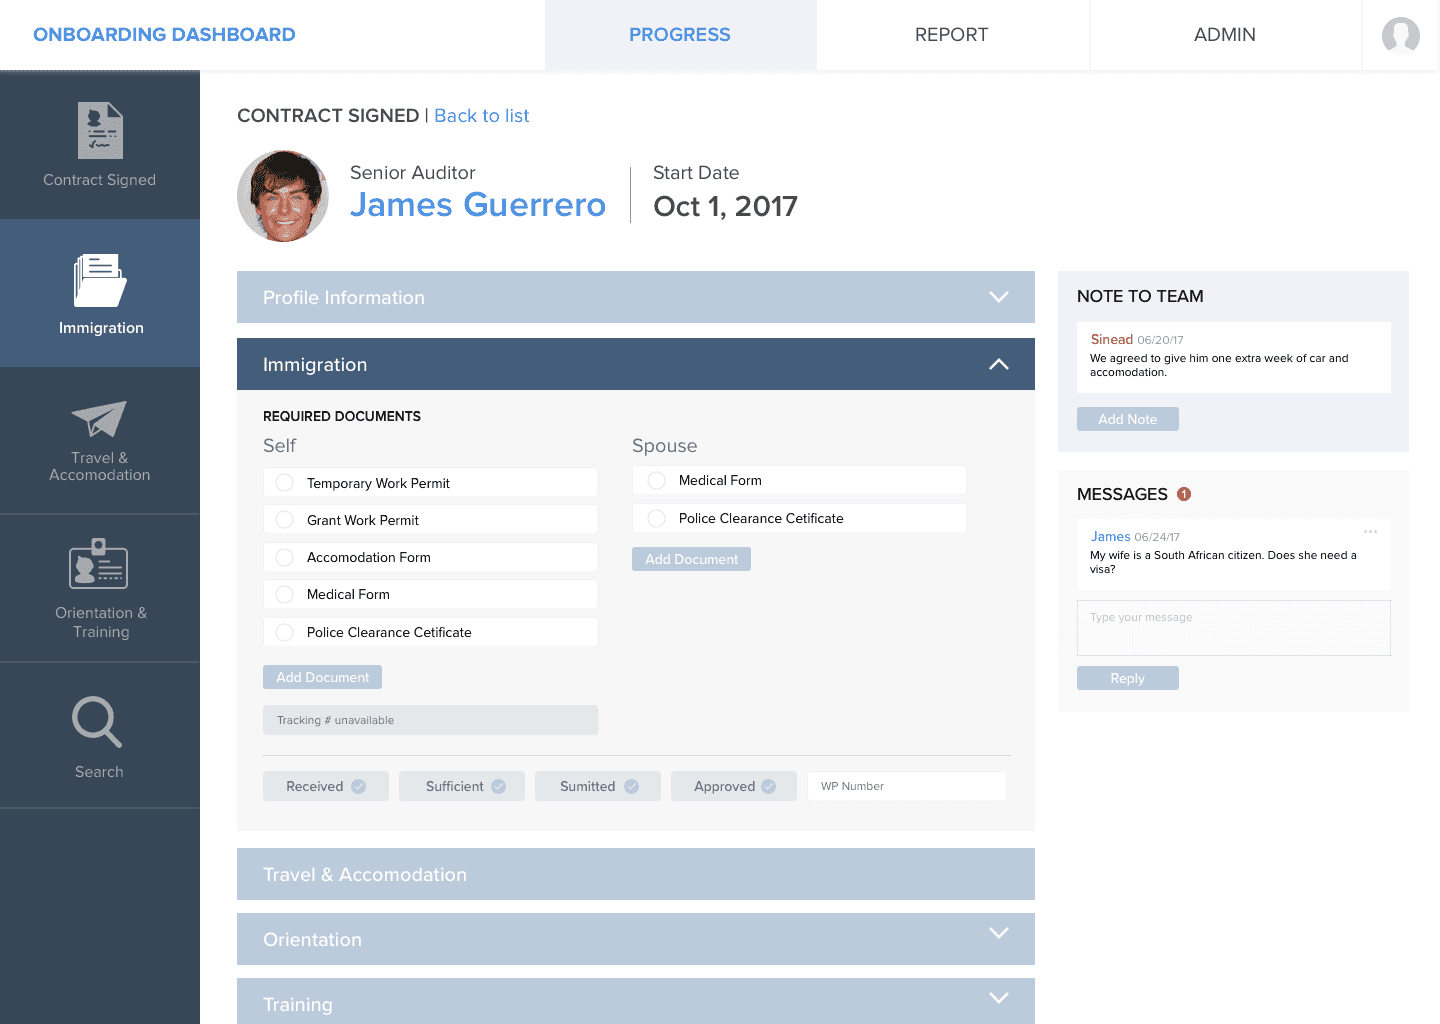Click the WP Number input field
The image size is (1440, 1024).
[906, 786]
